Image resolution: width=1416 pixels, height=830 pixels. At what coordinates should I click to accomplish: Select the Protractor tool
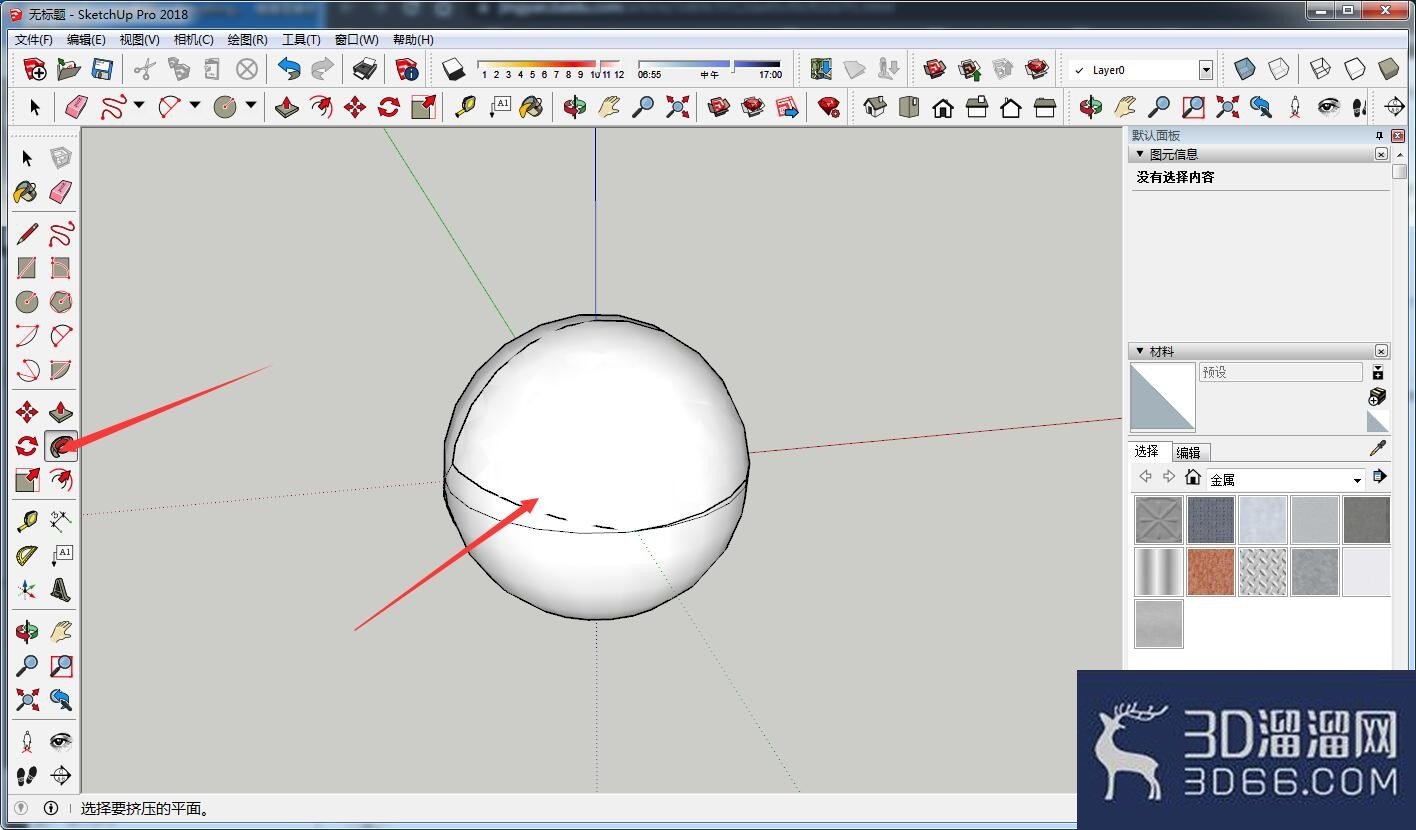pyautogui.click(x=27, y=555)
